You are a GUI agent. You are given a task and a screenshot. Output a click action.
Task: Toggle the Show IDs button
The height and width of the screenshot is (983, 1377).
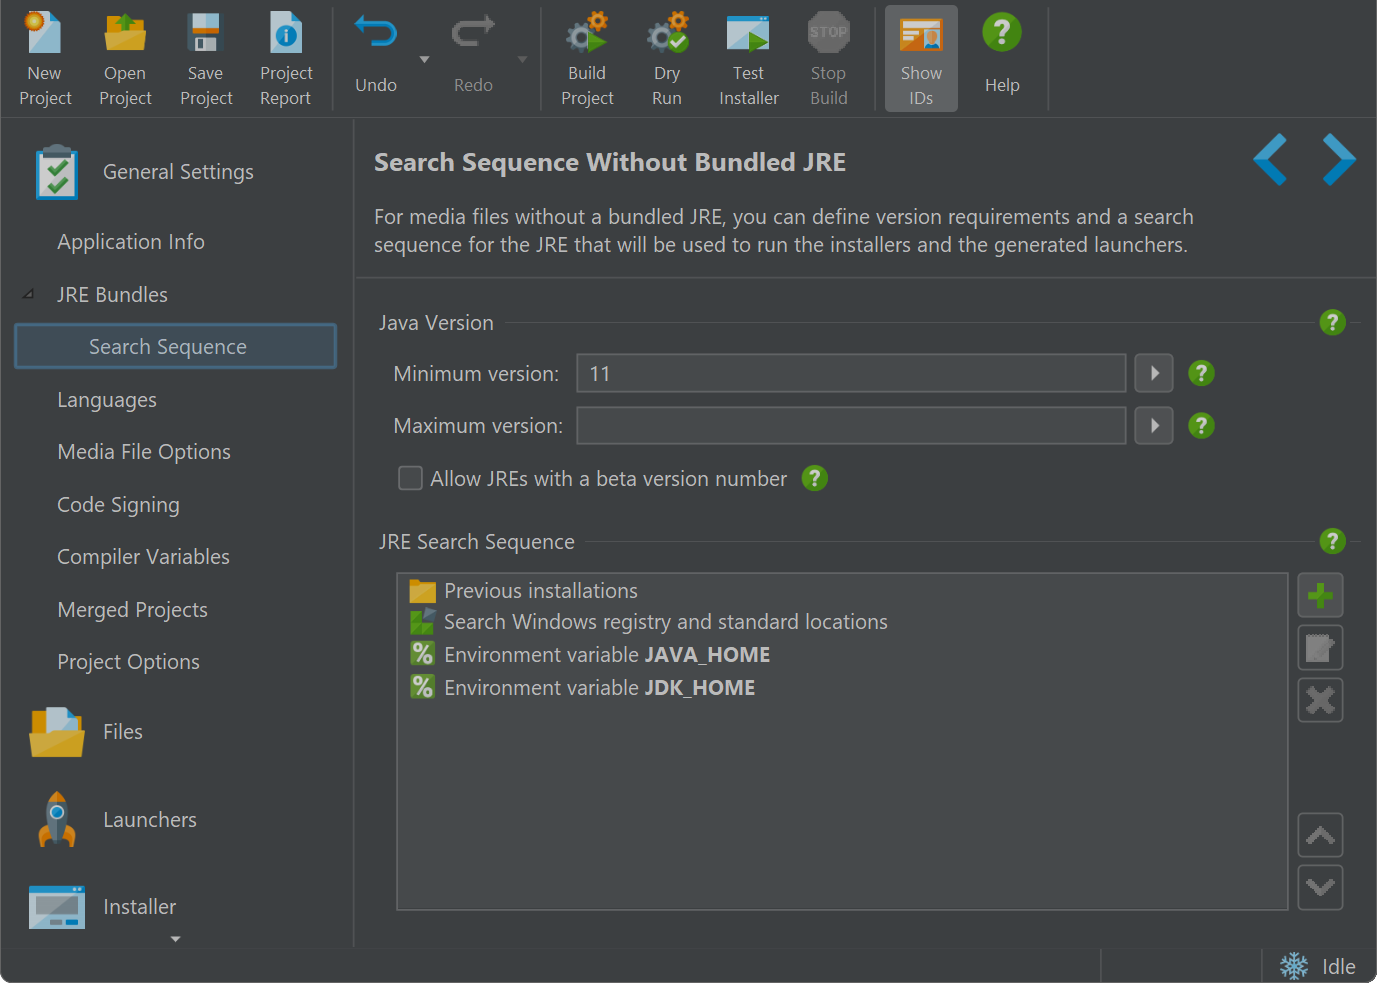(x=921, y=58)
